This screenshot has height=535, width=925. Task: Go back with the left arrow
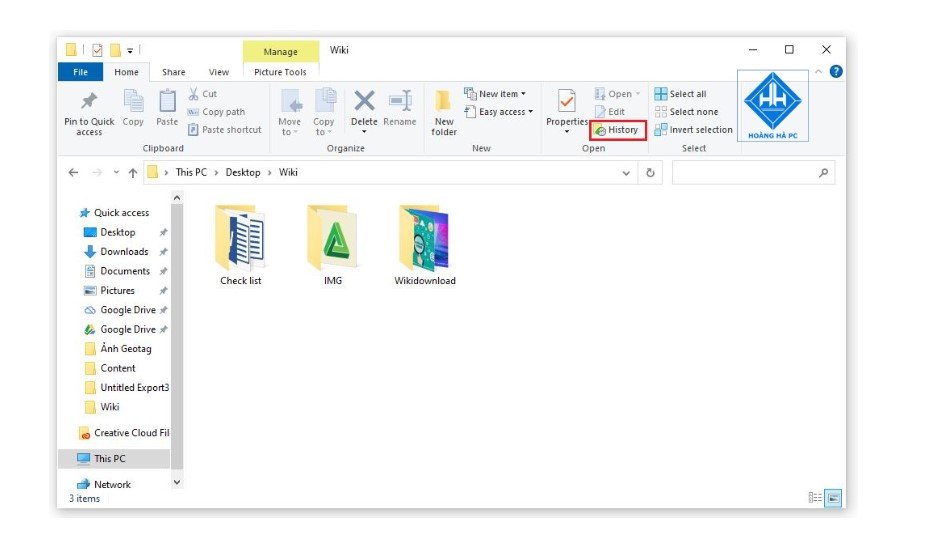pos(73,172)
